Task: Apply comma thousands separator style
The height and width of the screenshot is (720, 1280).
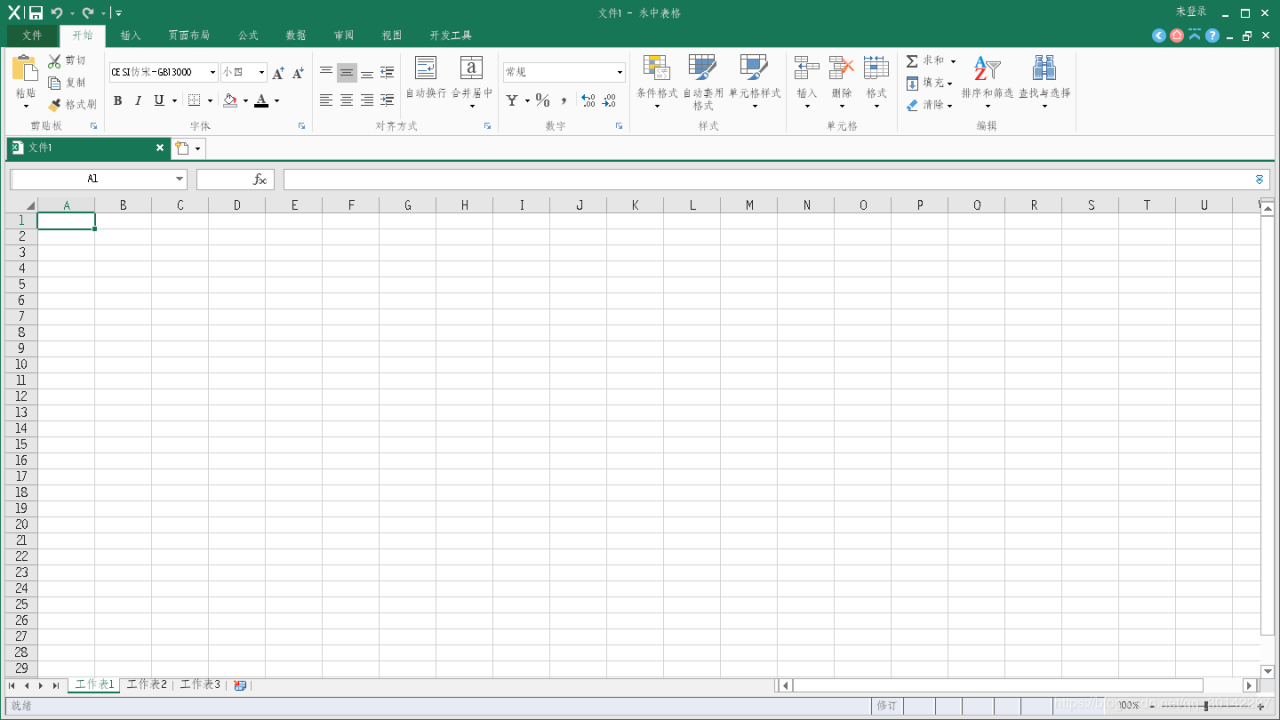Action: click(x=564, y=100)
